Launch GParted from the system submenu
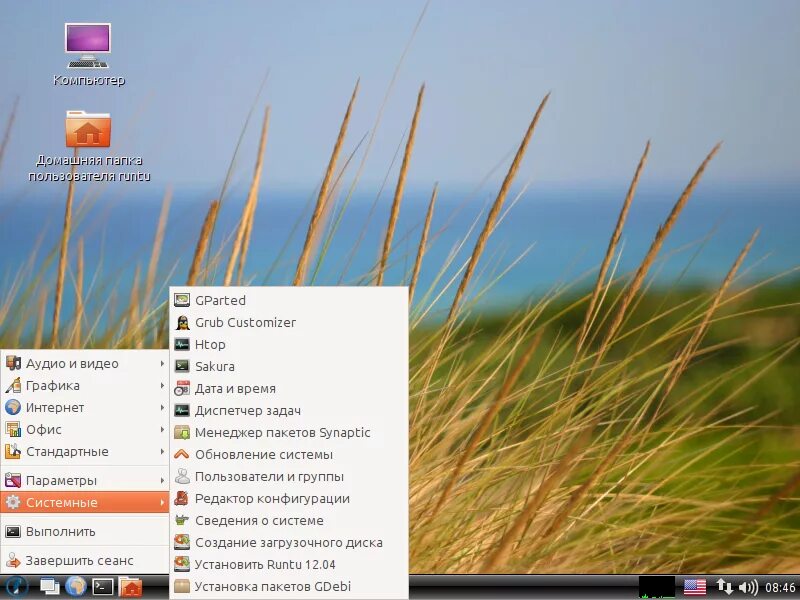 click(289, 300)
